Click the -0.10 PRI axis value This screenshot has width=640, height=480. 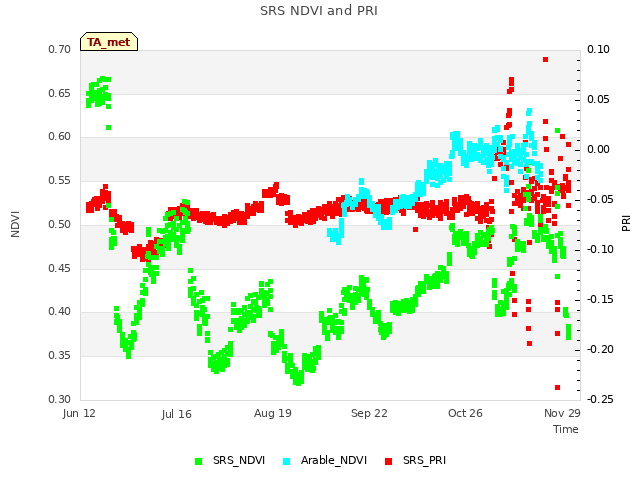click(x=600, y=249)
